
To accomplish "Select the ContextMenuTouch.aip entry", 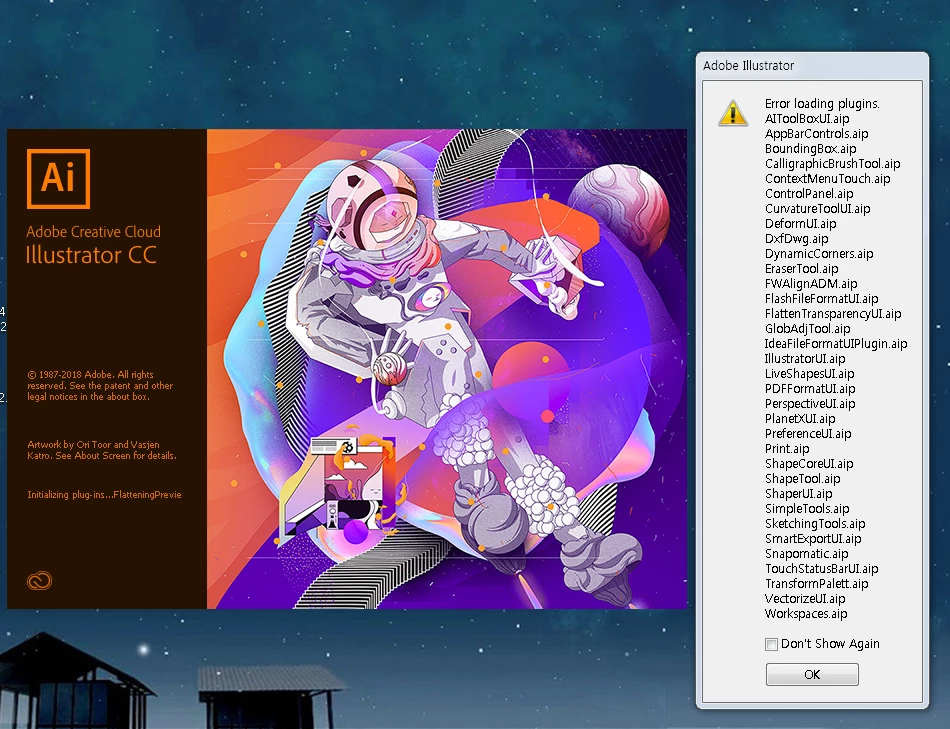I will tap(827, 179).
